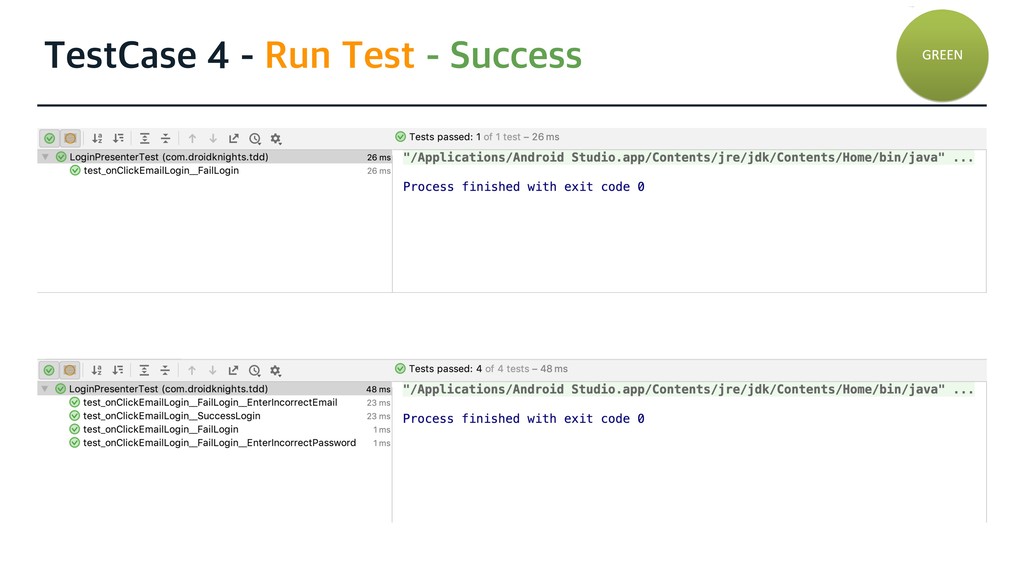
Task: Click the round GREEN badge
Action: tap(942, 55)
